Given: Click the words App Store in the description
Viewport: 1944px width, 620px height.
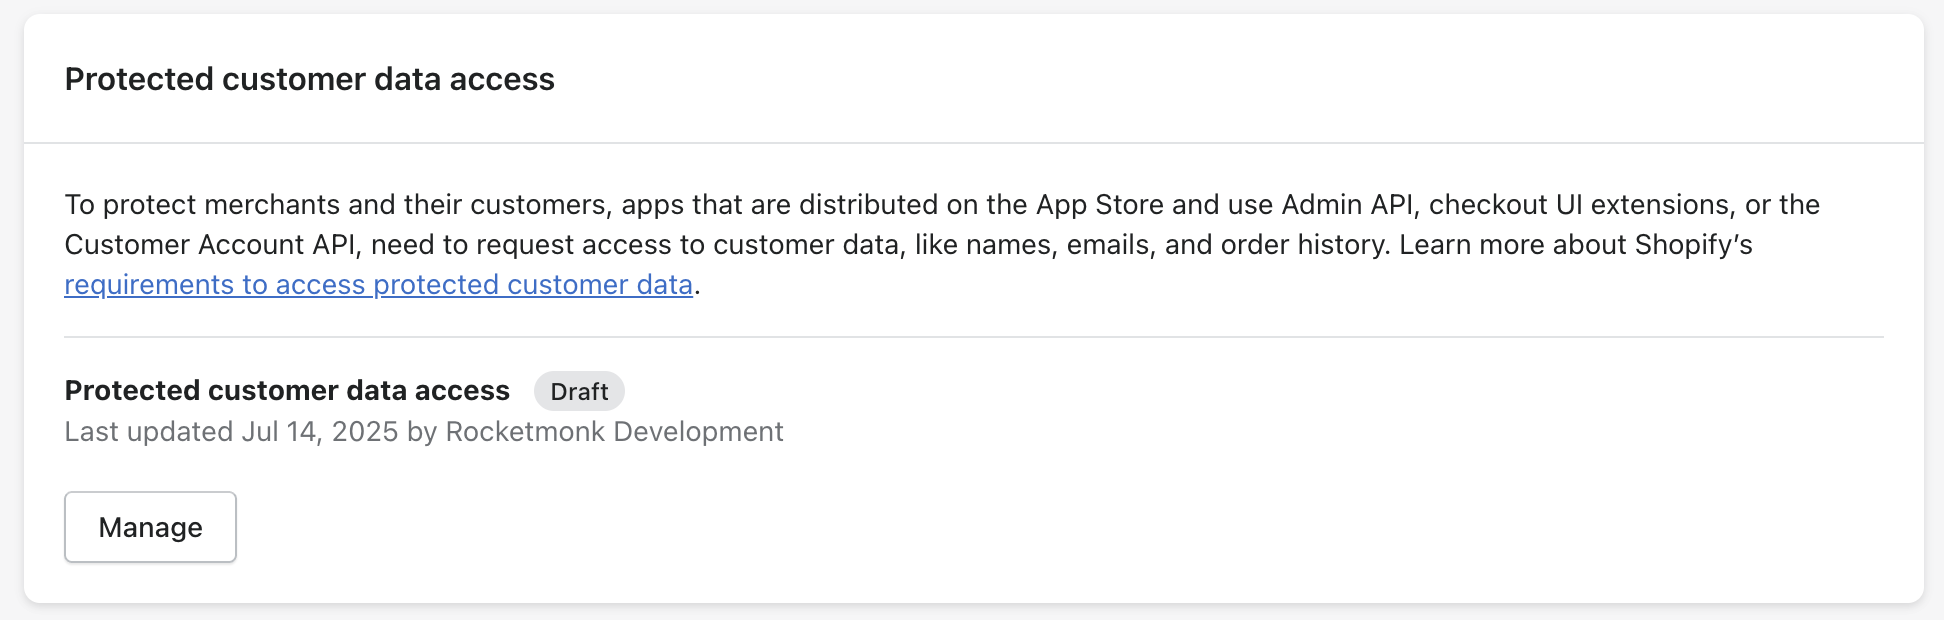Looking at the screenshot, I should 1099,205.
